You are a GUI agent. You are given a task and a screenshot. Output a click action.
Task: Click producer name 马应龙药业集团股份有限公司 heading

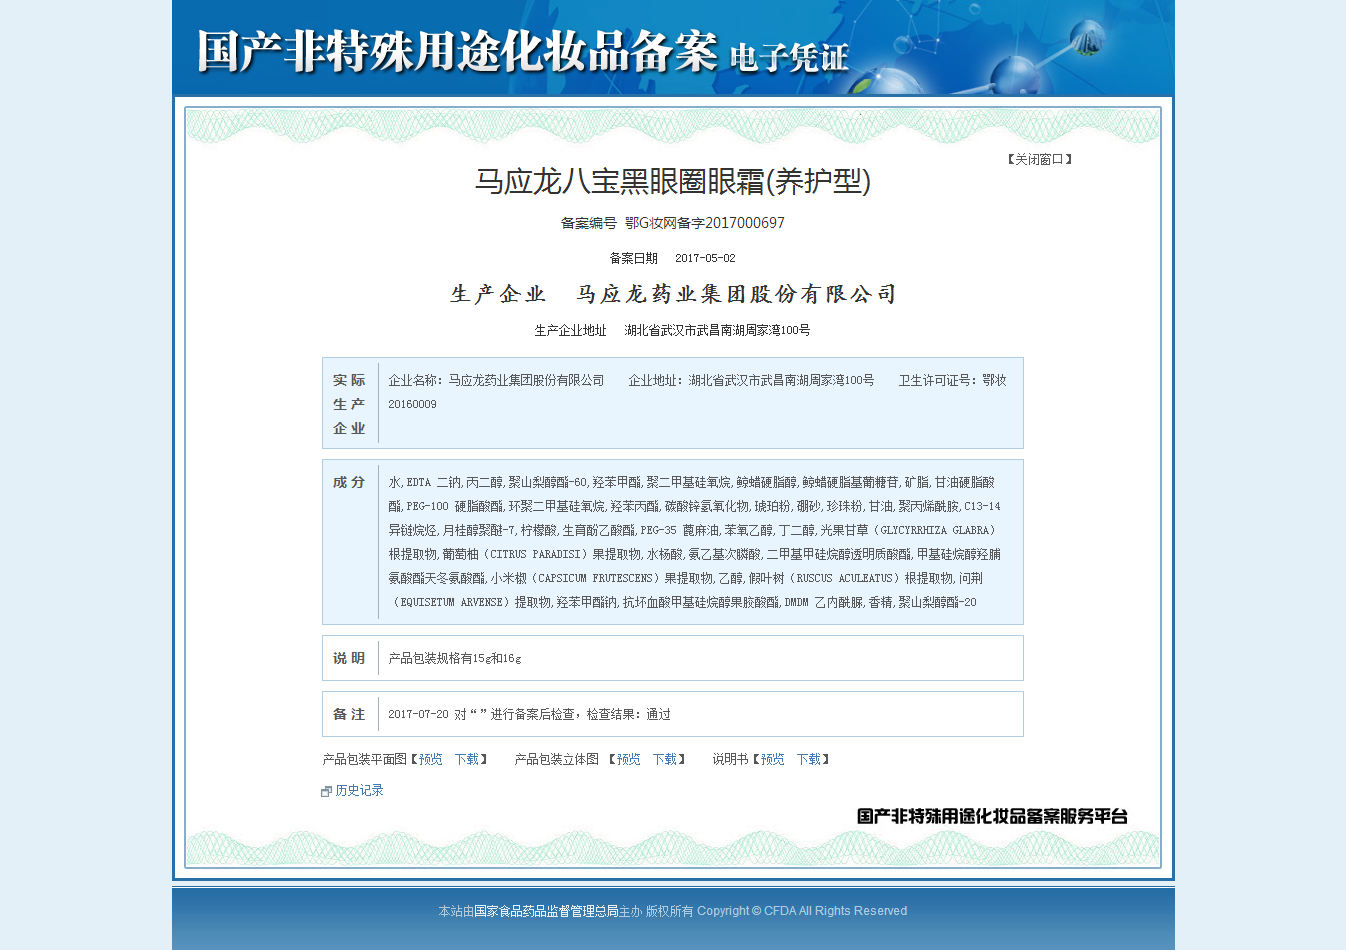(x=736, y=294)
